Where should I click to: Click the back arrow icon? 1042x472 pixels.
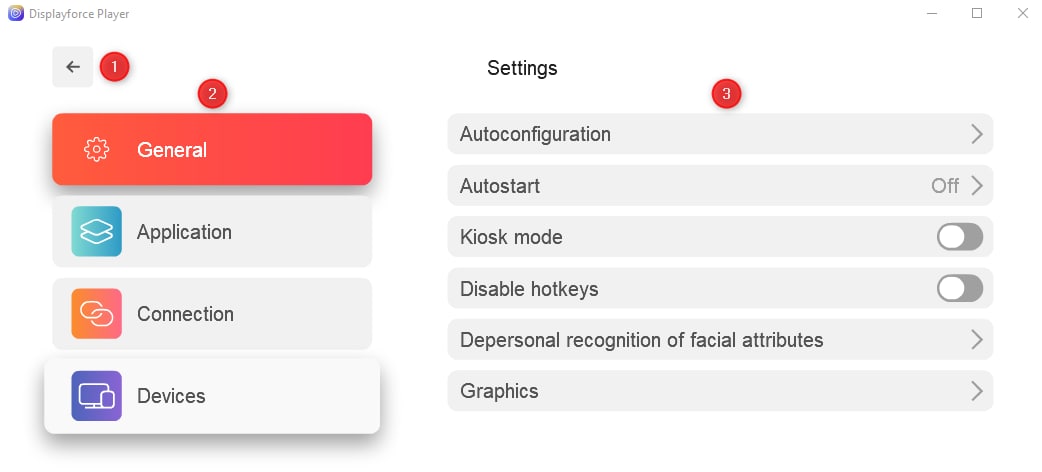[x=73, y=66]
